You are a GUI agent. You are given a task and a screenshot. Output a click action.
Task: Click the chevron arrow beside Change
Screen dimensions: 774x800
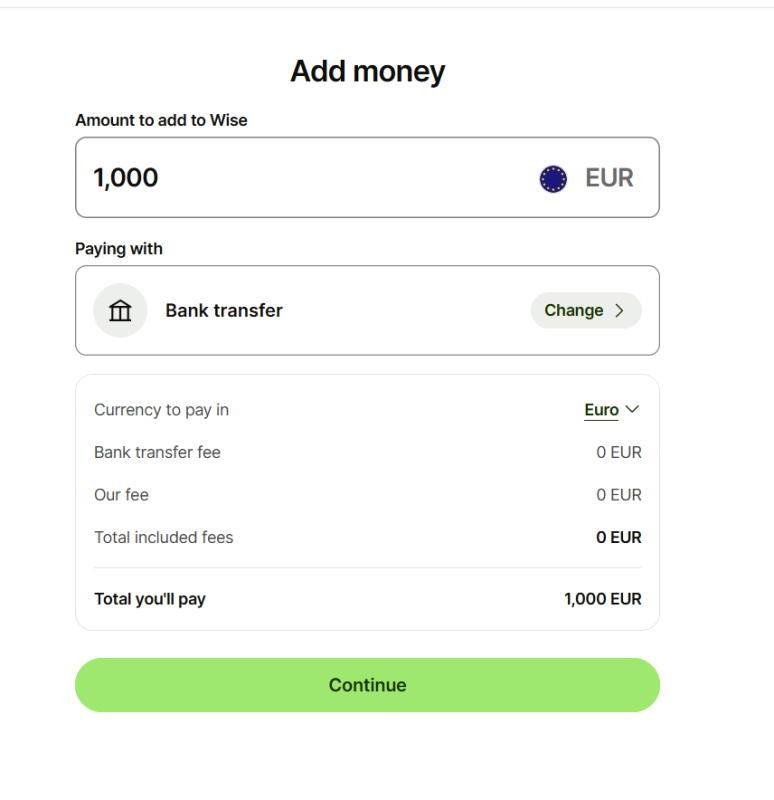click(x=619, y=310)
